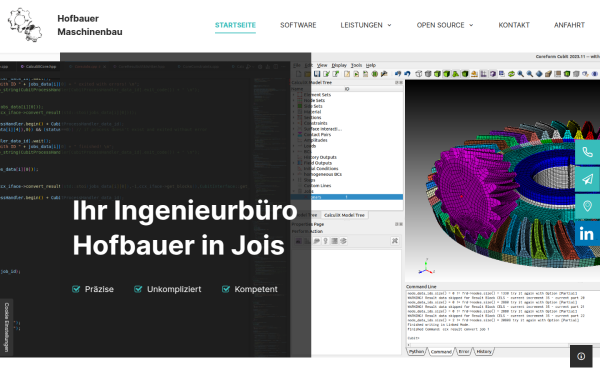Click the XYZ axis triad in viewport

click(x=426, y=267)
